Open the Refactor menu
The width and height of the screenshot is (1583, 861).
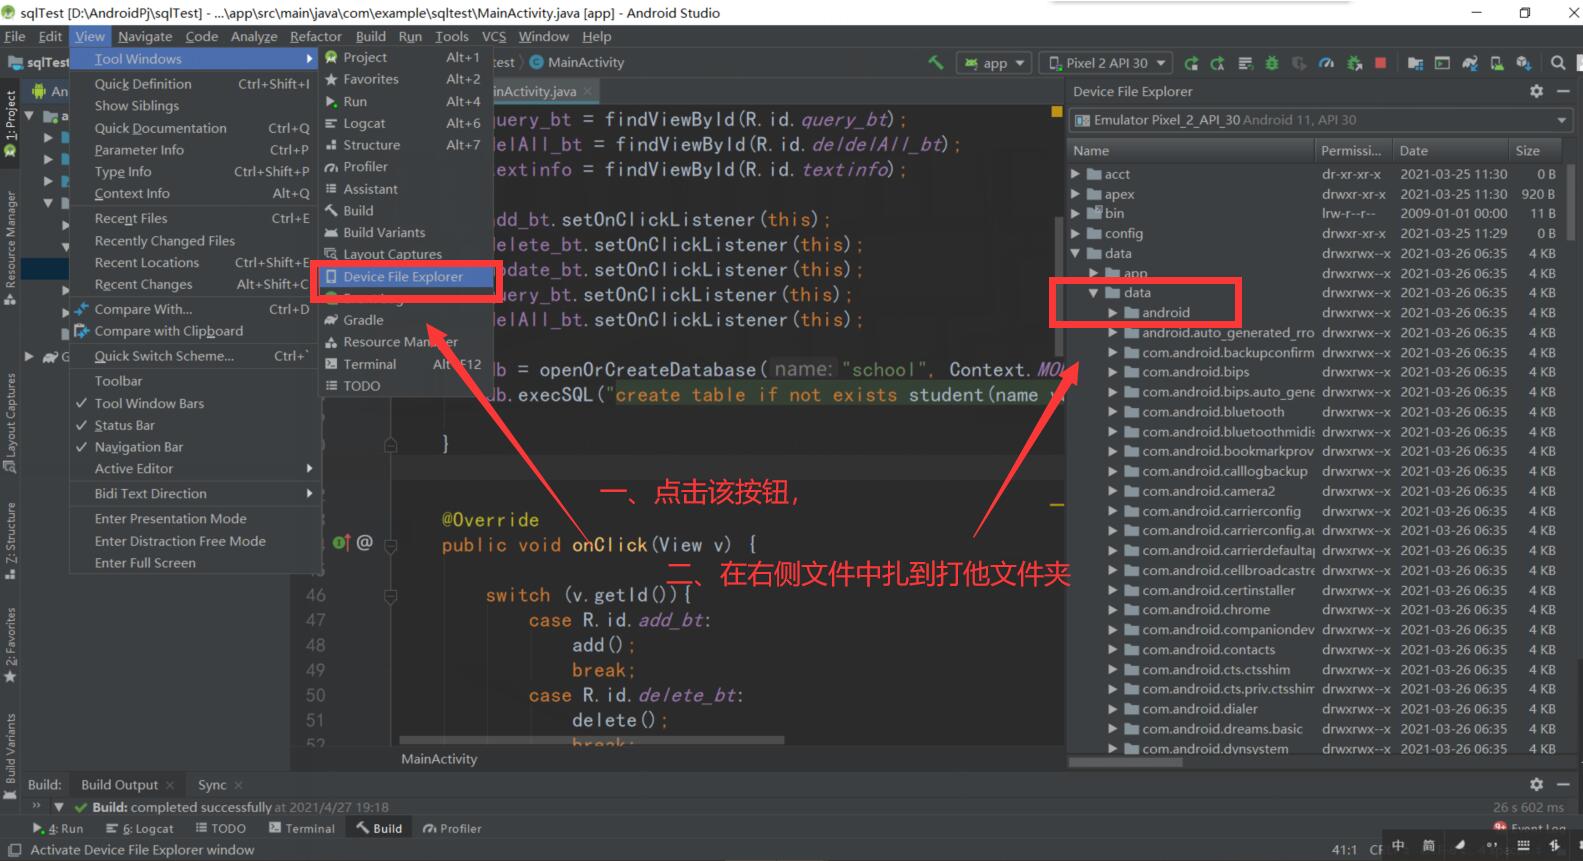click(x=316, y=37)
